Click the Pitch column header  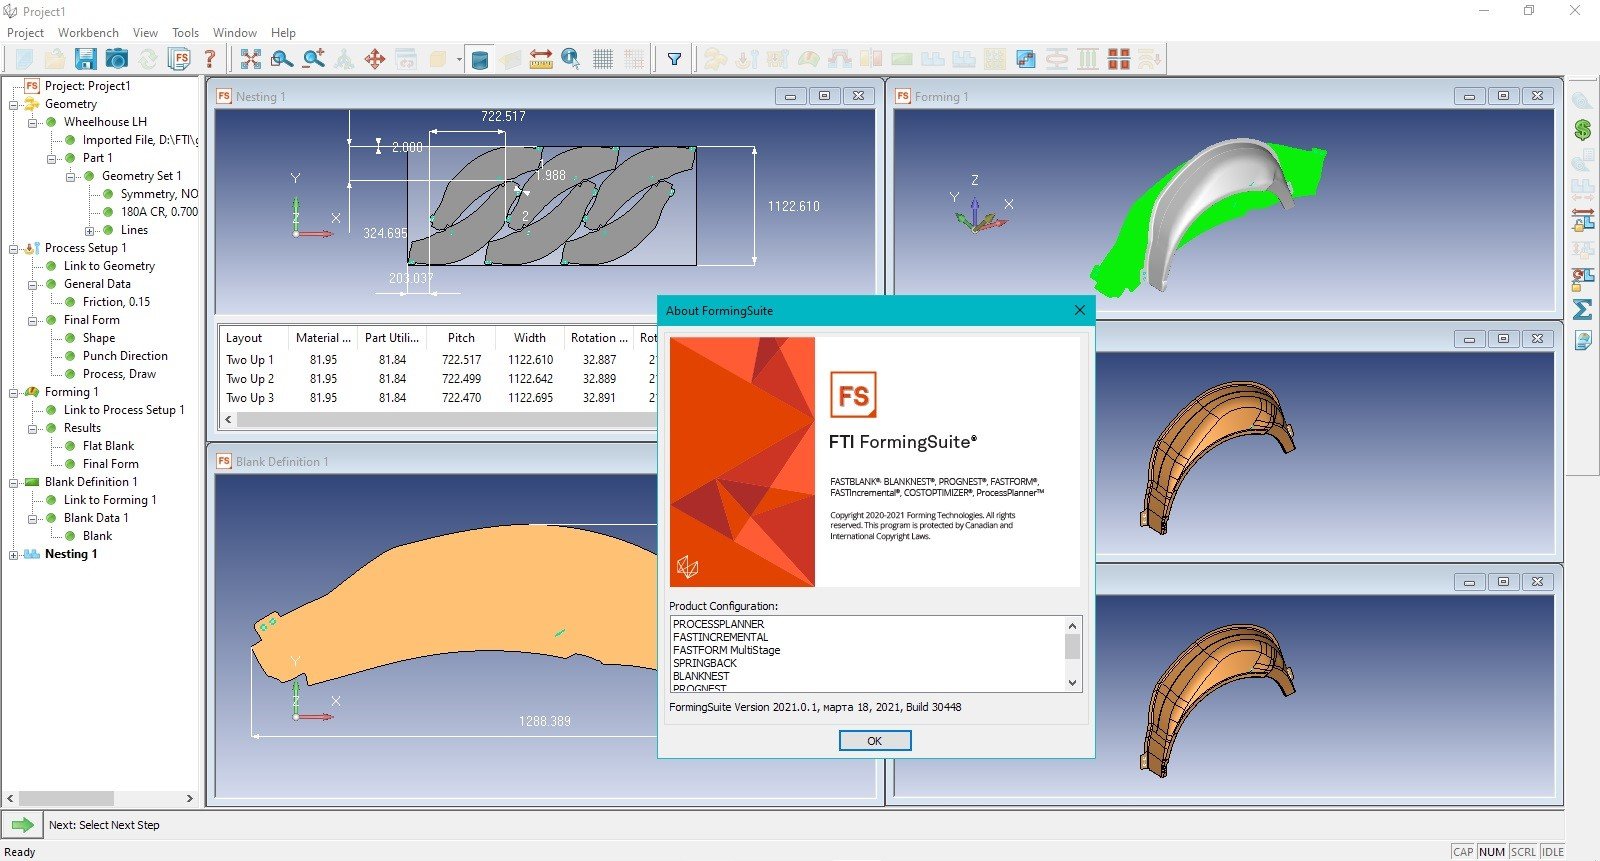point(461,338)
